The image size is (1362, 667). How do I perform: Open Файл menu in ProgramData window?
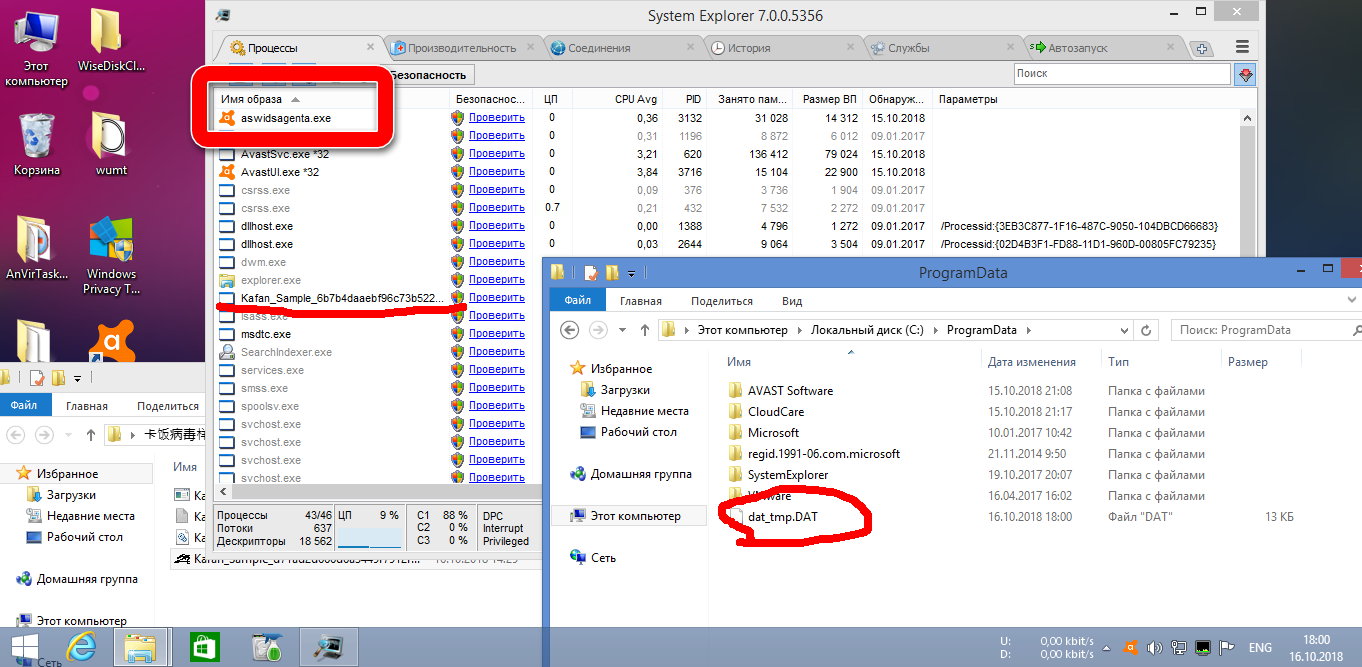(577, 301)
